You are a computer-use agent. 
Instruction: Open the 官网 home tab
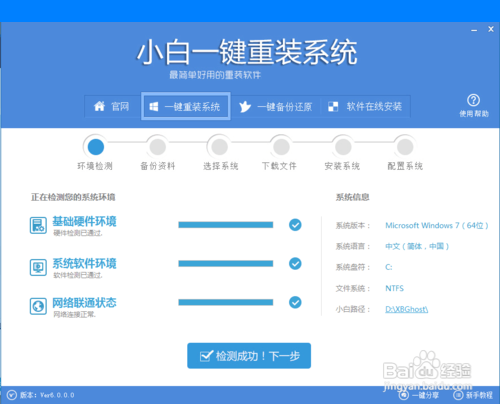[x=113, y=107]
